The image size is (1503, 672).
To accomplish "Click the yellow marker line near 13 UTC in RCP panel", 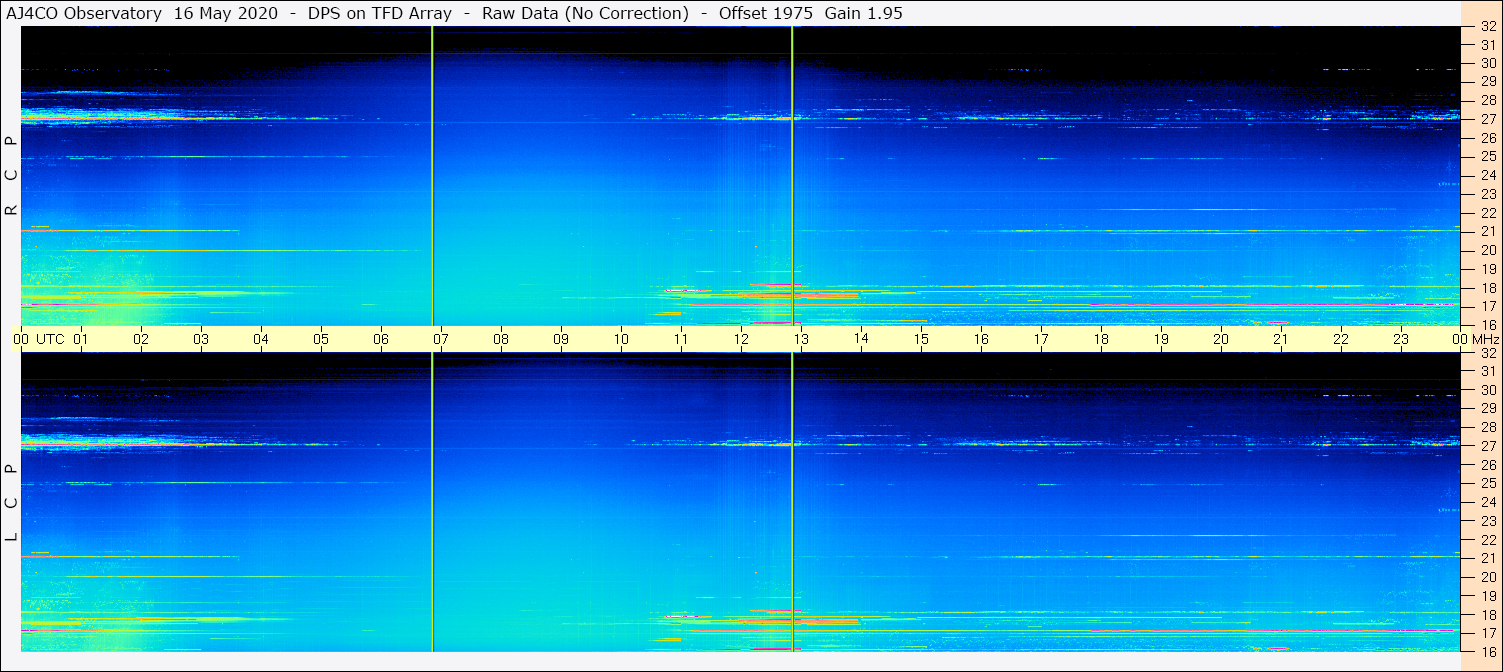I will [x=792, y=176].
